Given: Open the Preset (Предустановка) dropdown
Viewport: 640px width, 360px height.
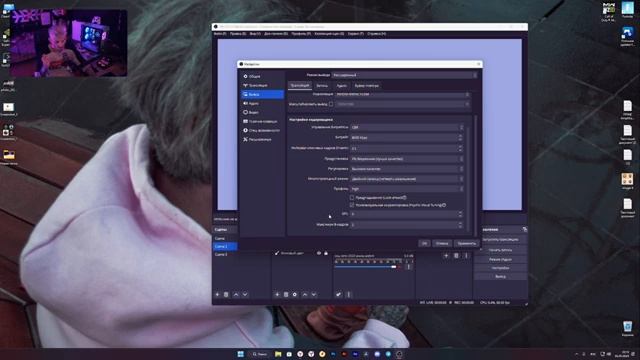Looking at the screenshot, I should click(x=407, y=159).
